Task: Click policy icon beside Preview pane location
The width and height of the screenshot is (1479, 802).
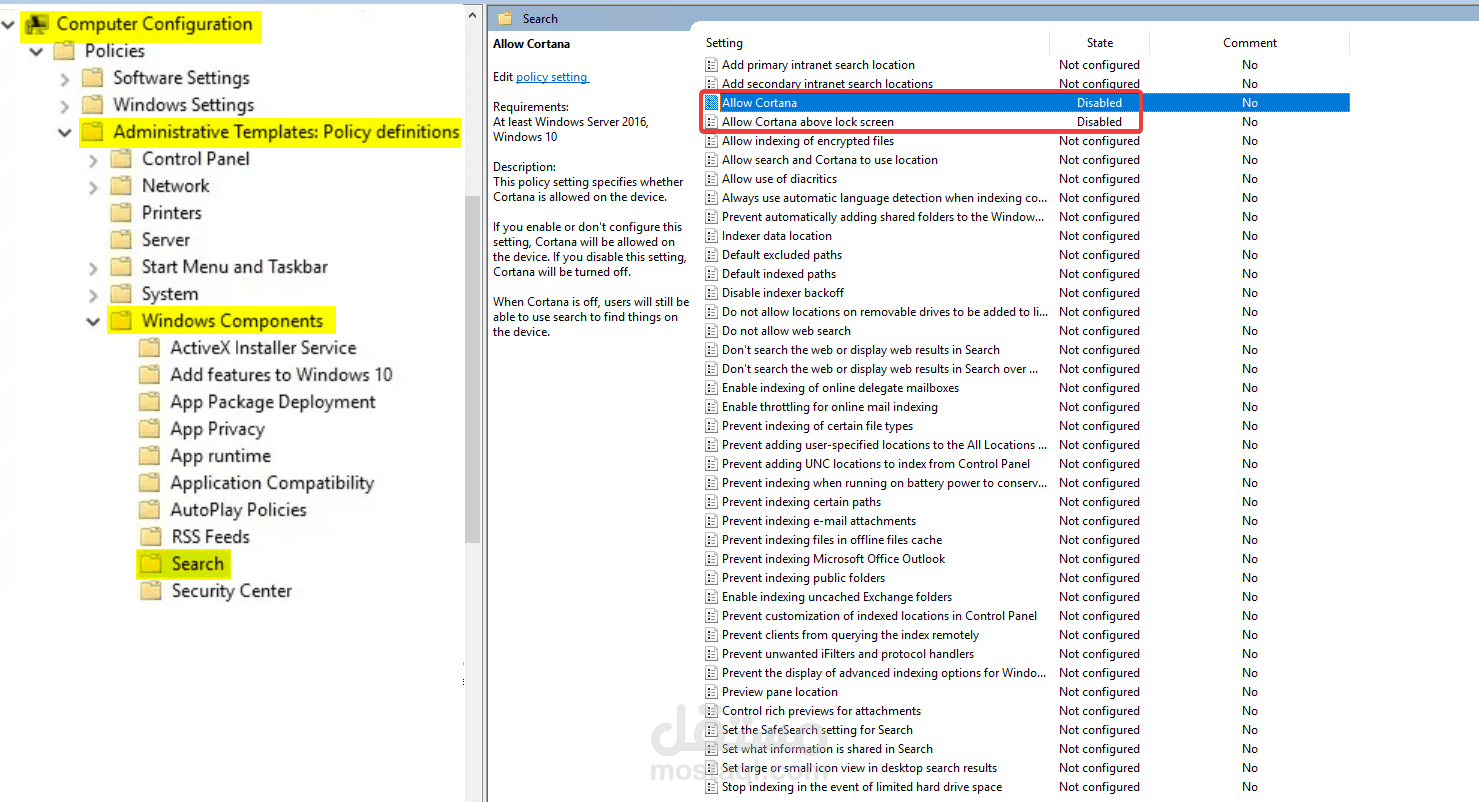Action: [x=712, y=692]
